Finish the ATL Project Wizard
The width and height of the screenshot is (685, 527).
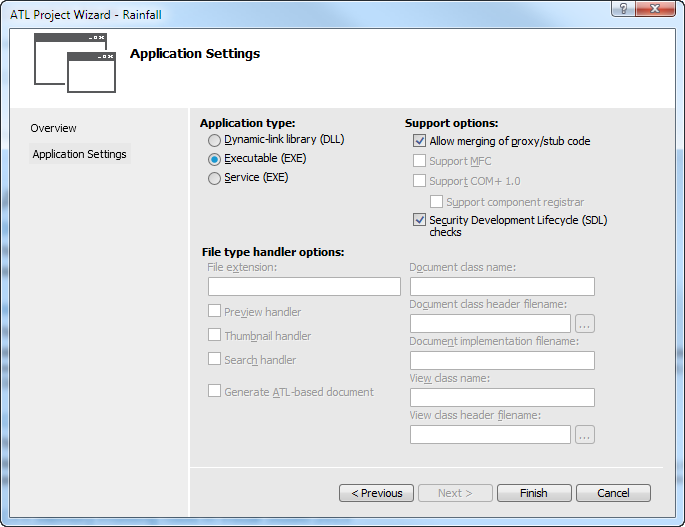tap(534, 493)
